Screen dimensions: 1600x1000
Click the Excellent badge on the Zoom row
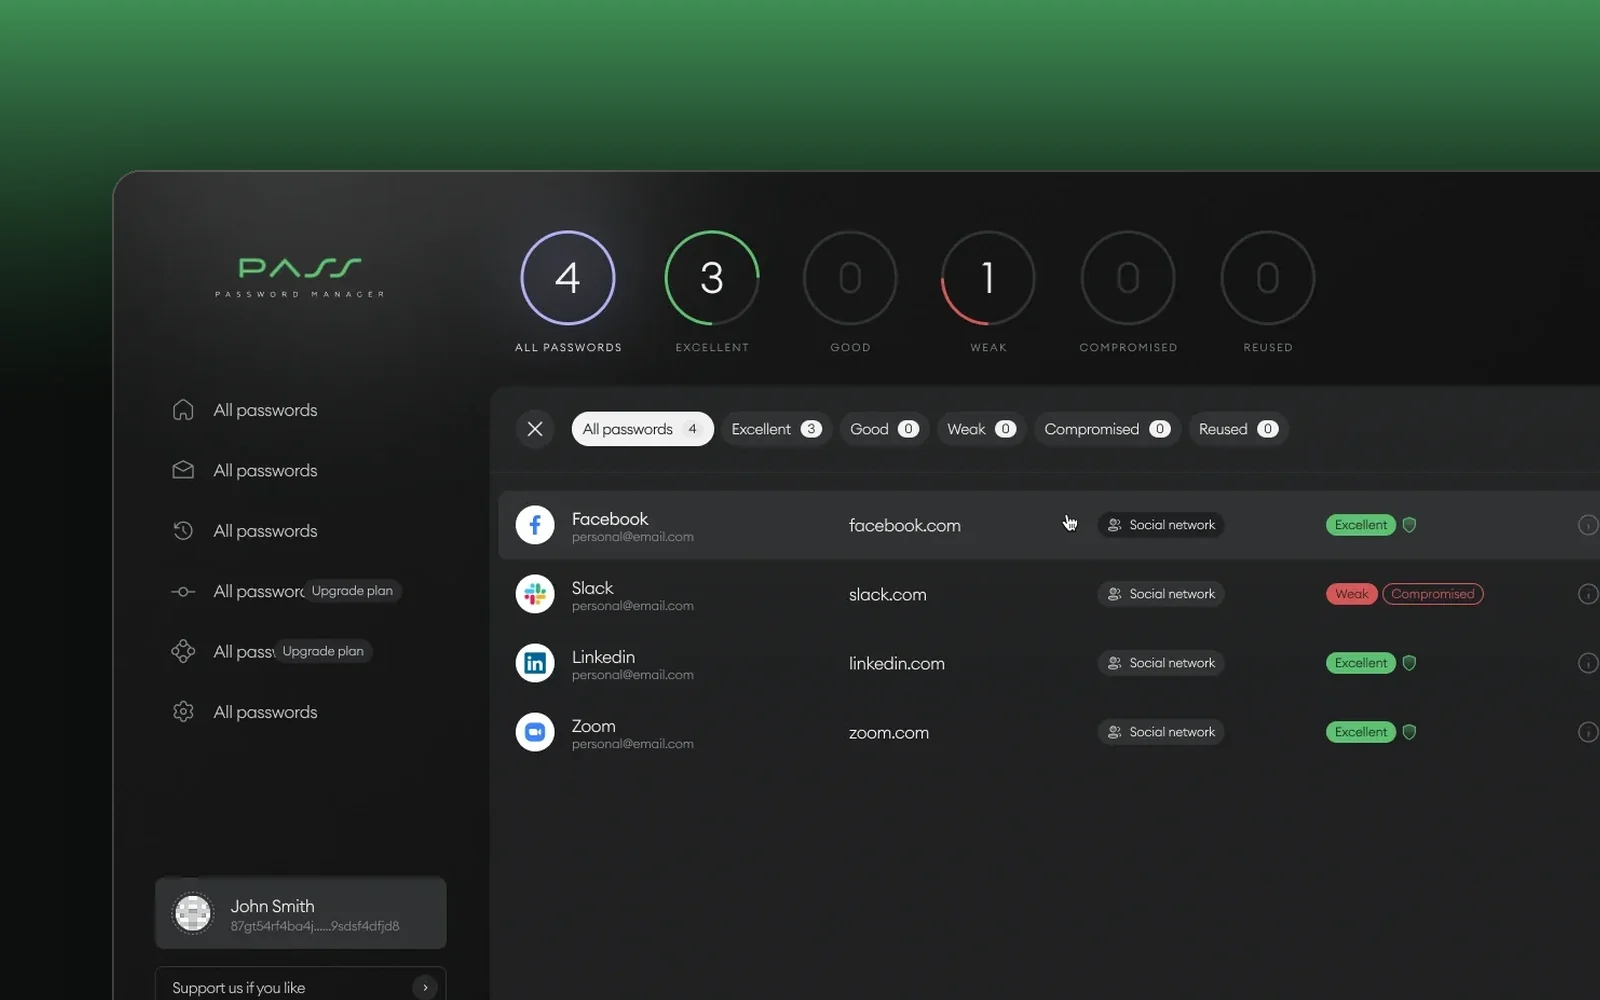click(1361, 732)
